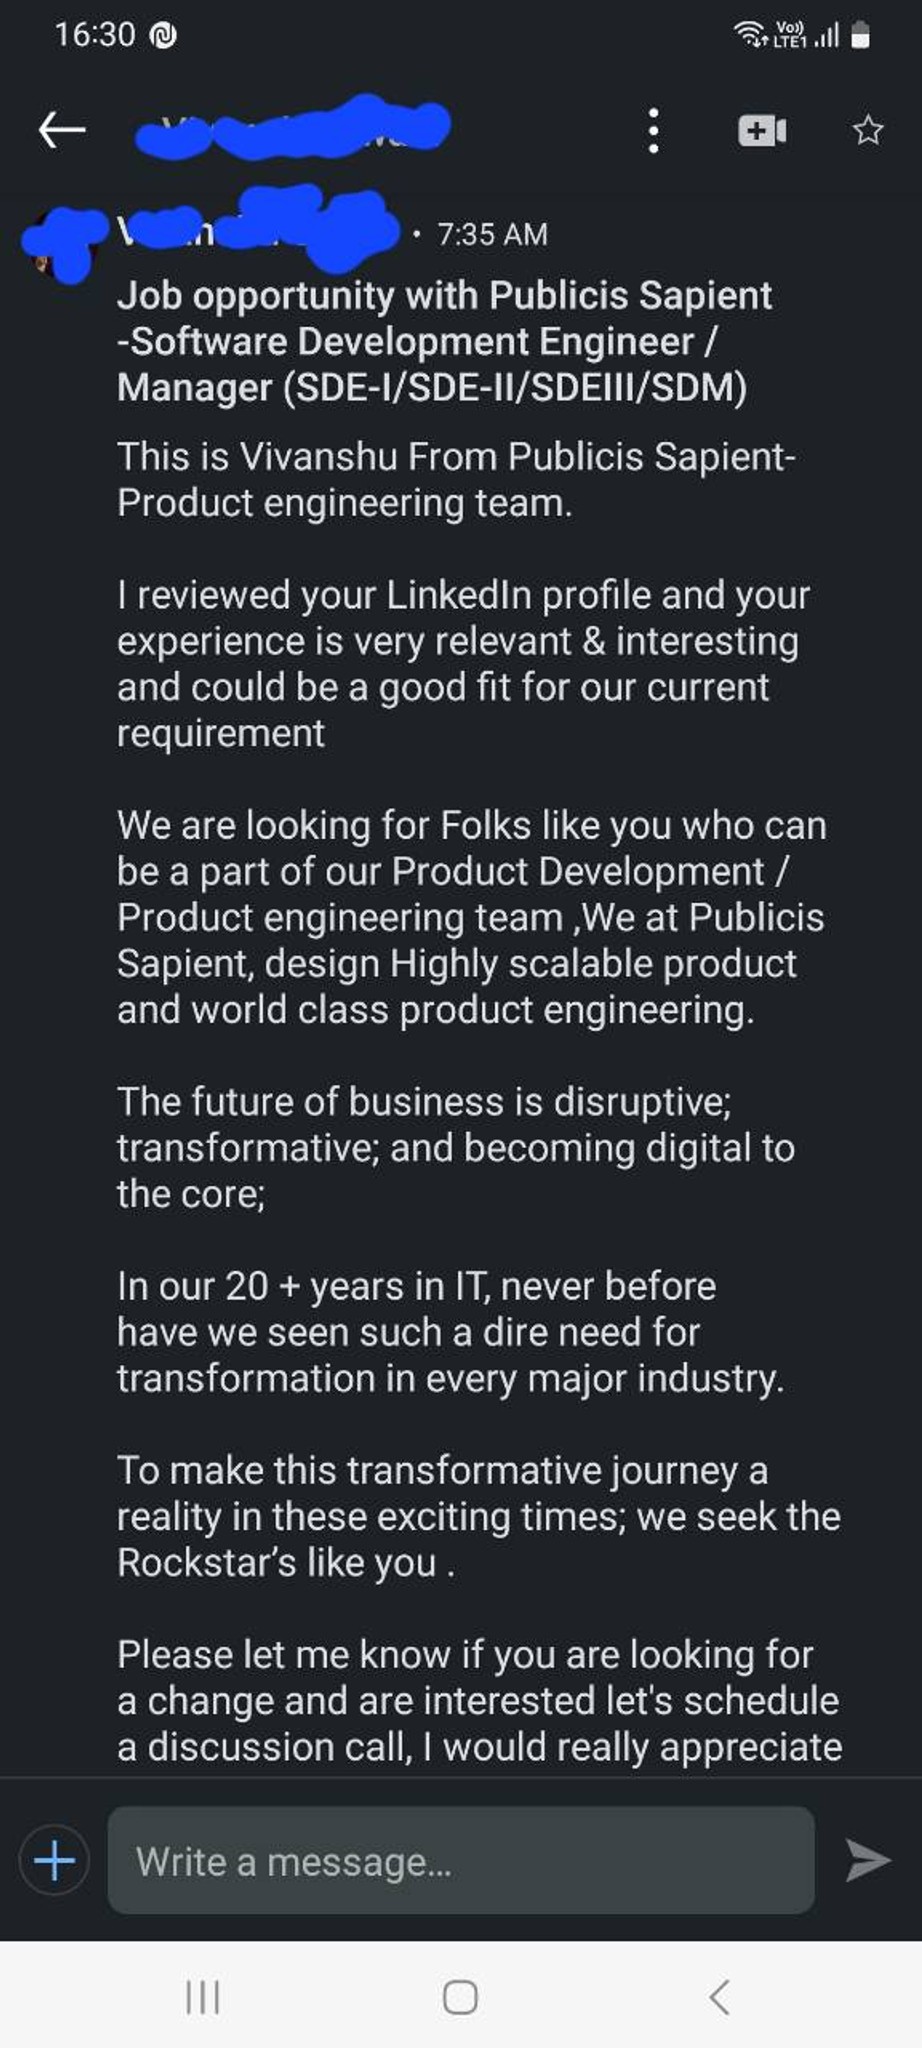The height and width of the screenshot is (2048, 922).
Task: Open the video call icon
Action: point(761,130)
